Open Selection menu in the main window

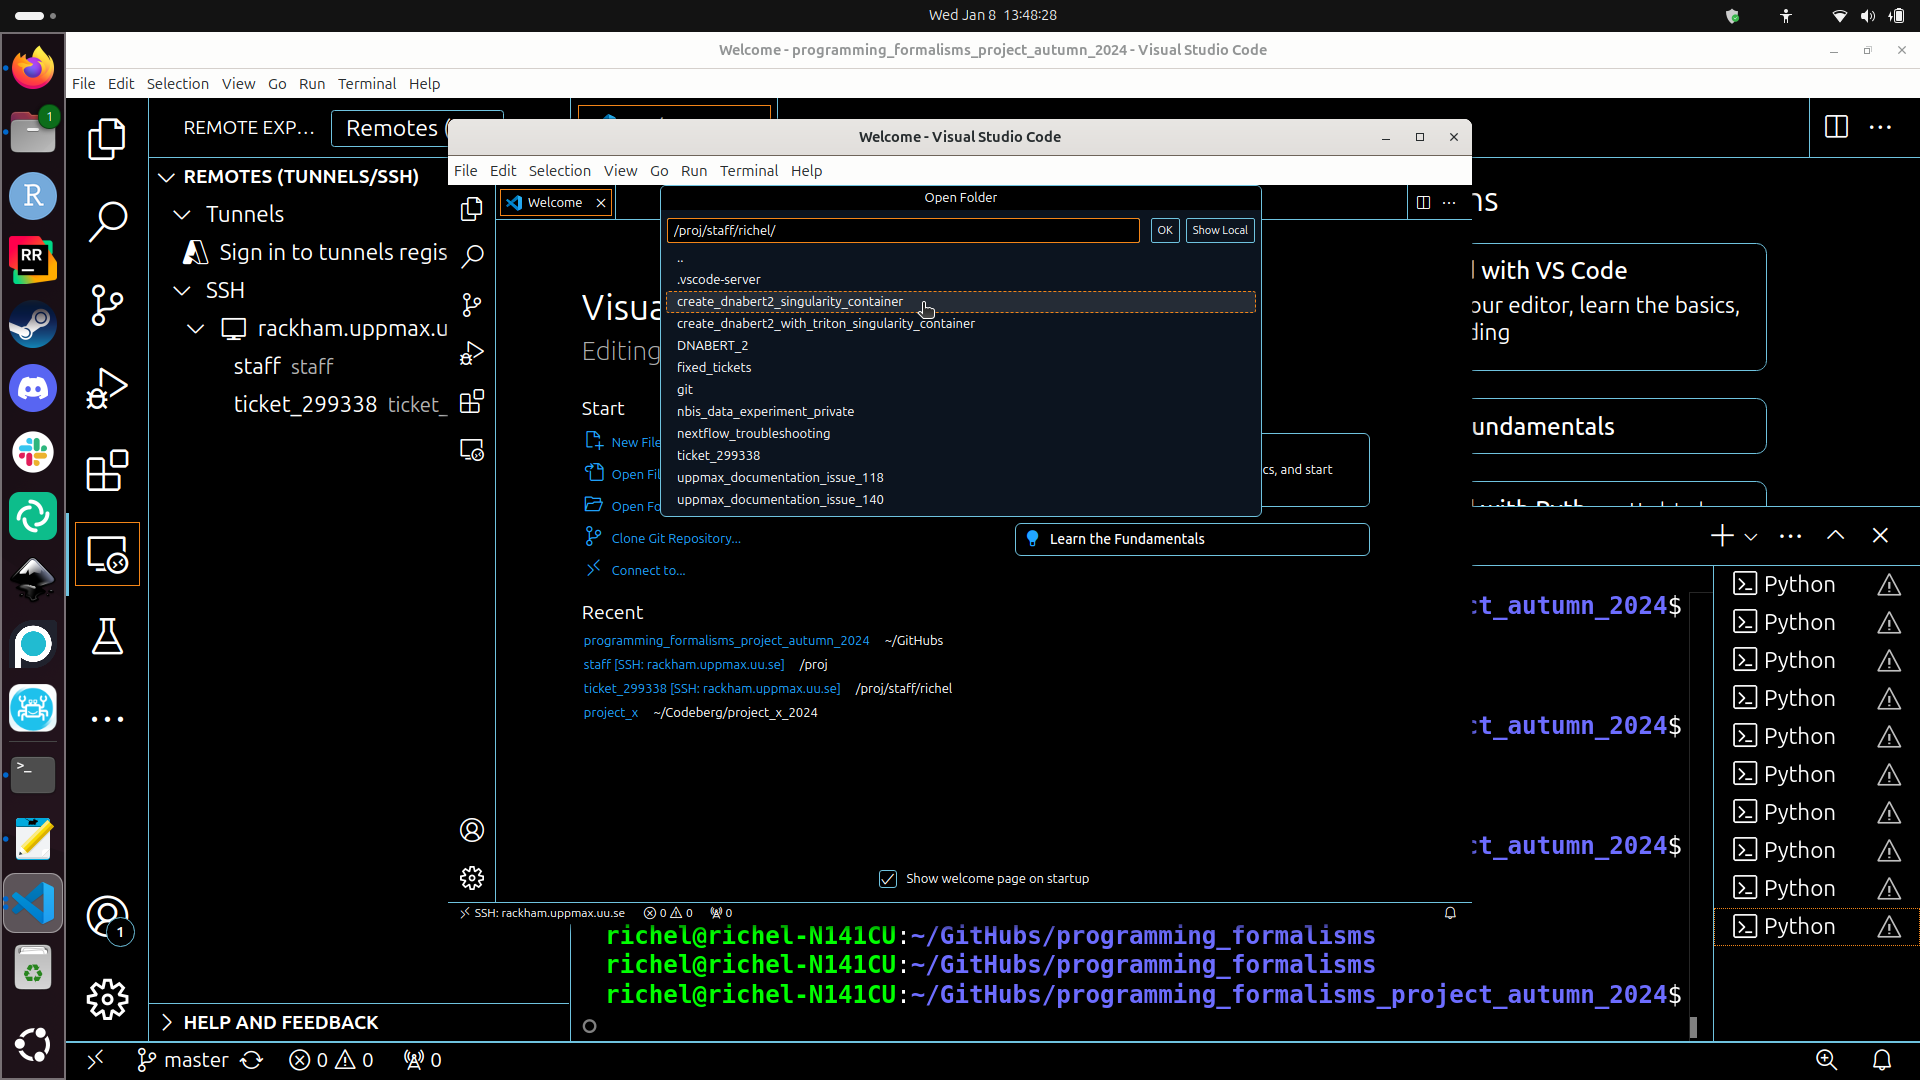pyautogui.click(x=178, y=84)
